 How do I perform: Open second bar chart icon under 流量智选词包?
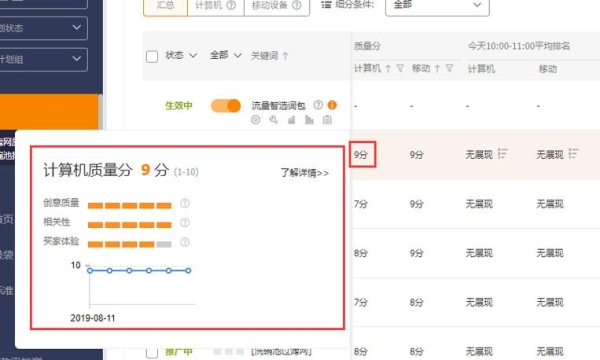coord(309,120)
